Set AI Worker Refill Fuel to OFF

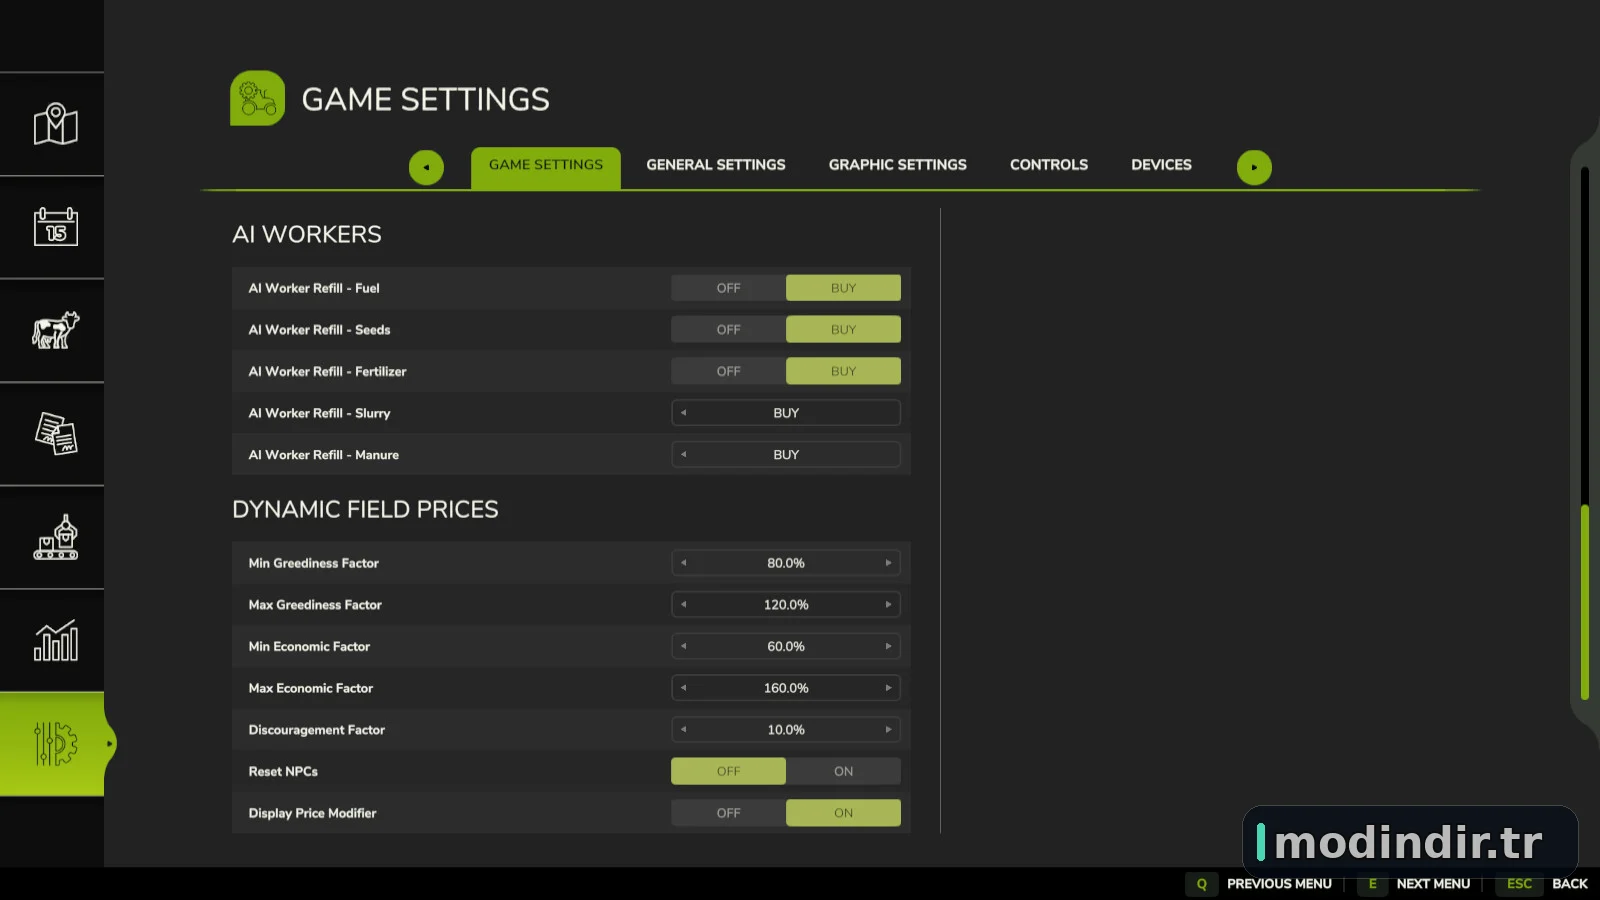pos(728,288)
